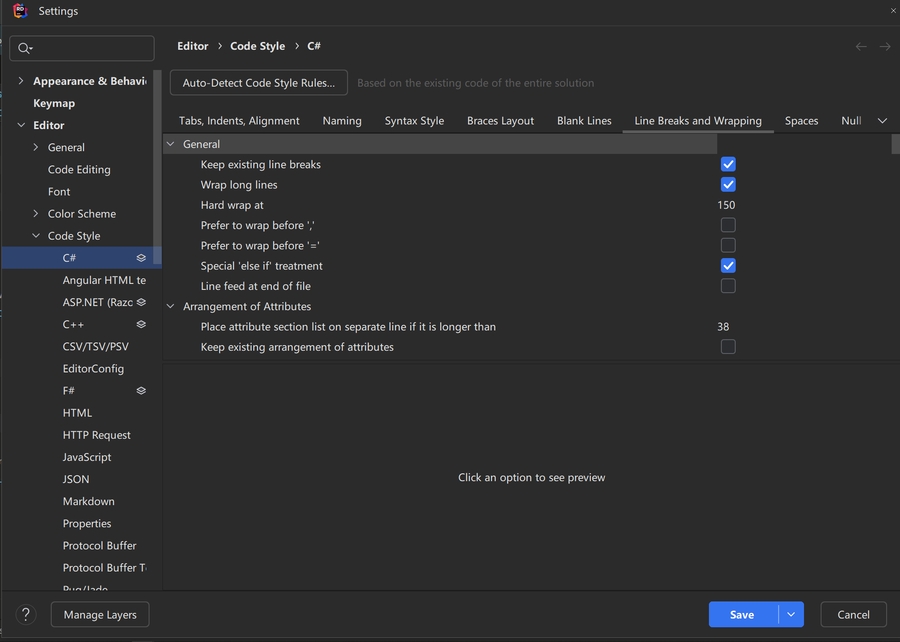900x642 pixels.
Task: Click the layers icon beside ASP.NET (Razor)
Action: click(141, 302)
